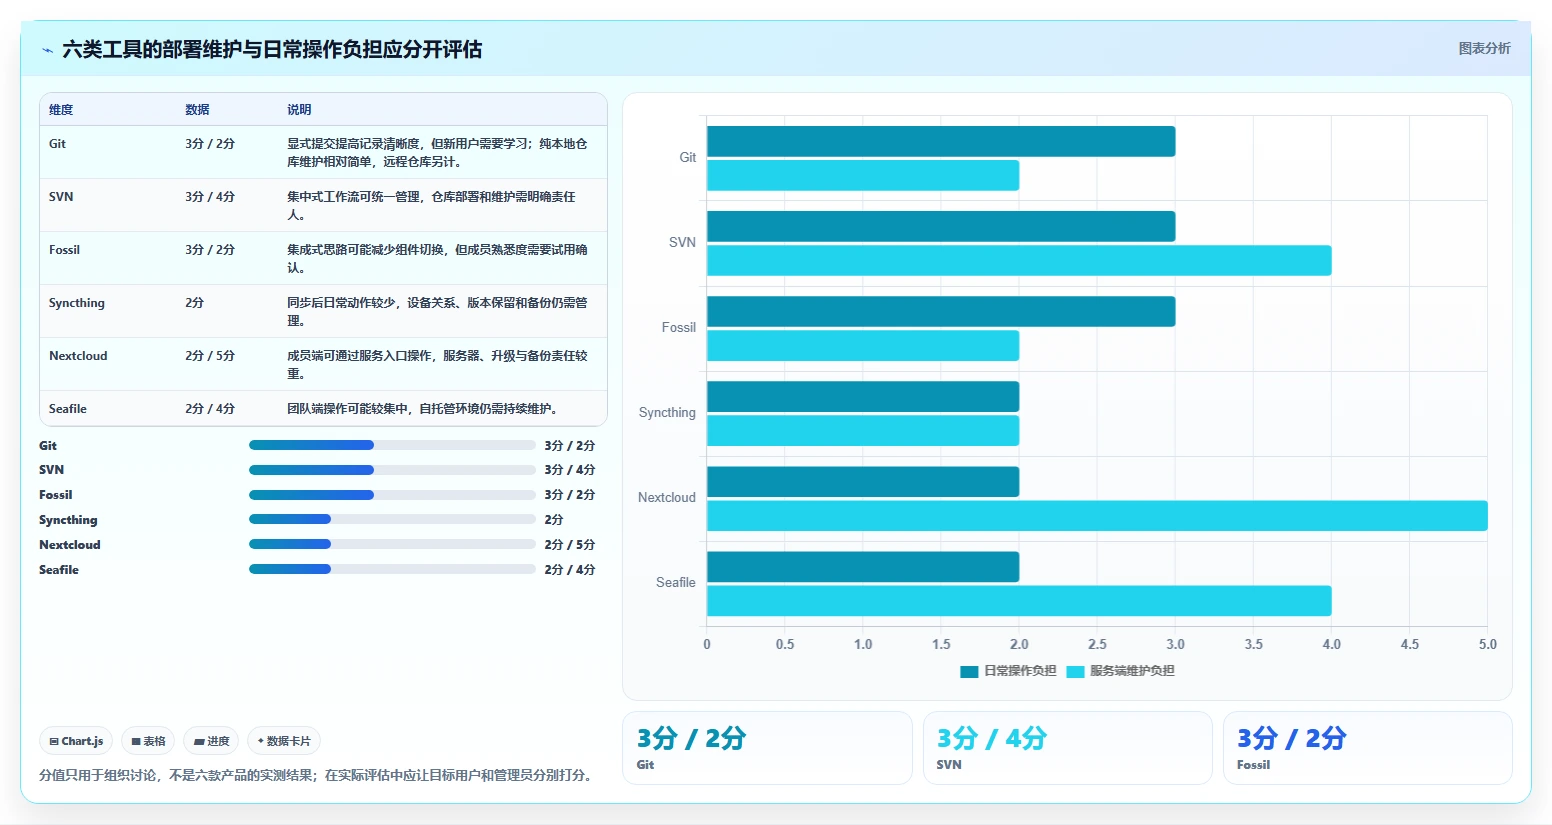Click 3分 / 2分 value beside Git progress bar
This screenshot has width=1552, height=825.
click(570, 446)
